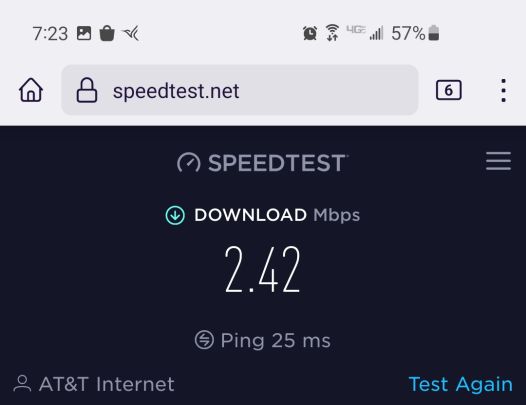
Task: Tap the Wi-Fi status bar icon
Action: 332,33
